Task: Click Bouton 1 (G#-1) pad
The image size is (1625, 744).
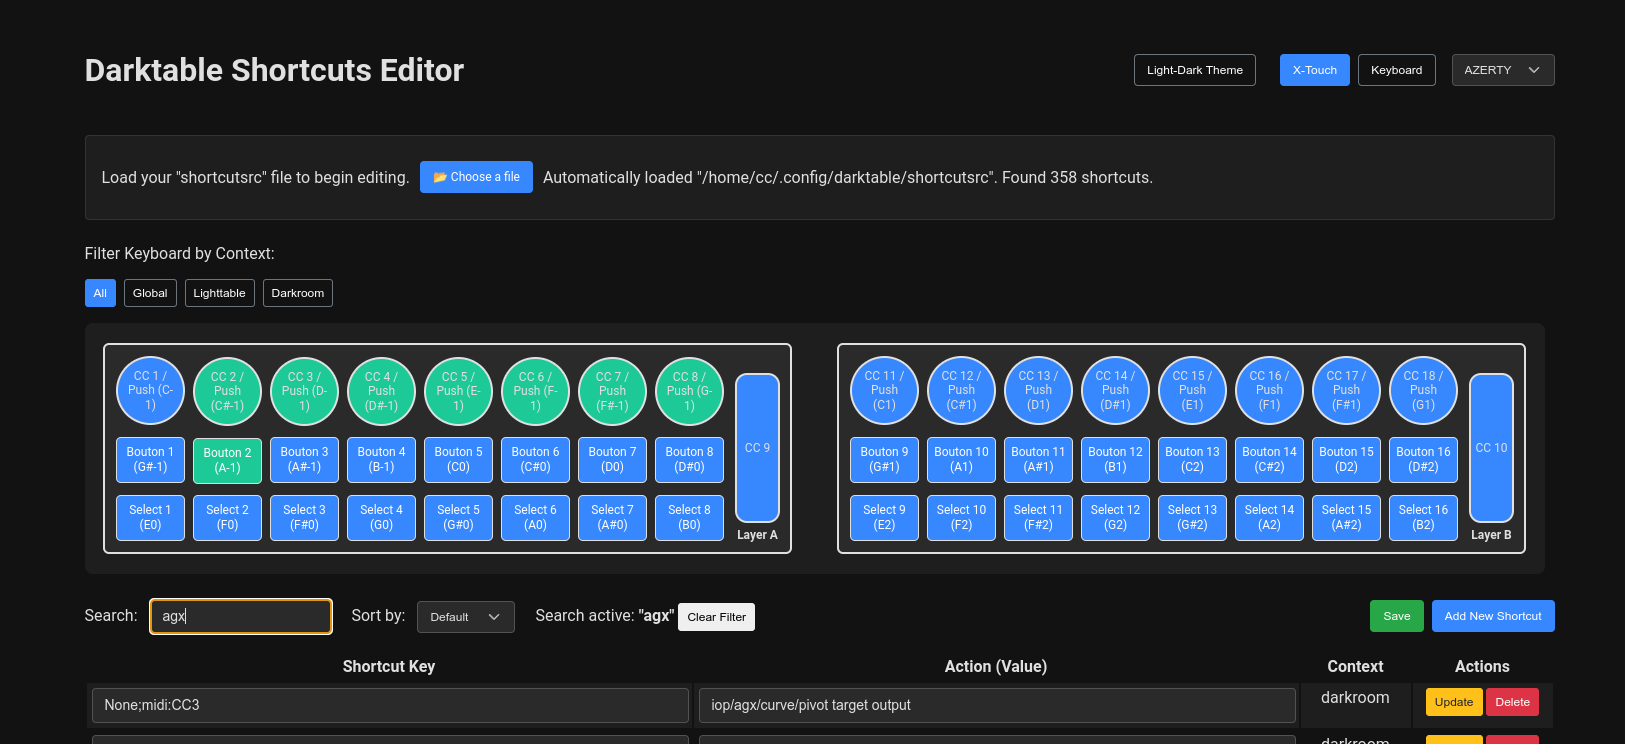Action: 151,460
